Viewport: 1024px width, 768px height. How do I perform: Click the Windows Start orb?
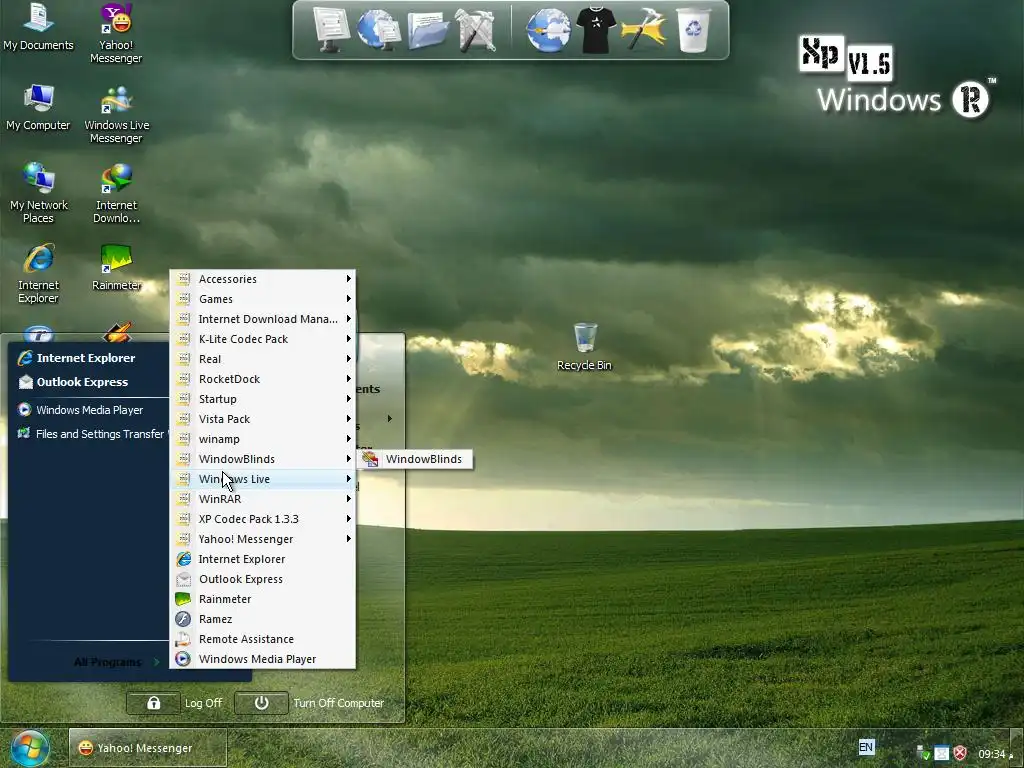click(x=29, y=748)
